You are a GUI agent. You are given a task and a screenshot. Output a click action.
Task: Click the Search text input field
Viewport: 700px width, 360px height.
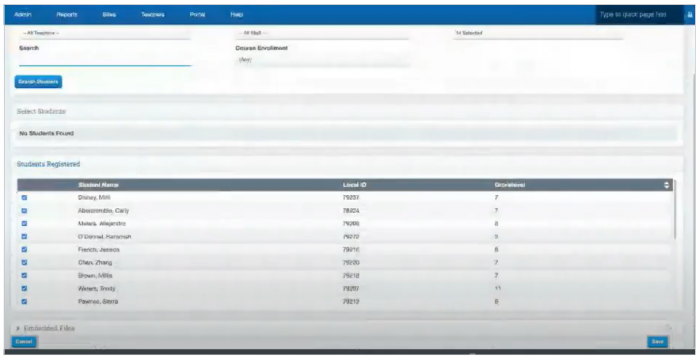[105, 60]
